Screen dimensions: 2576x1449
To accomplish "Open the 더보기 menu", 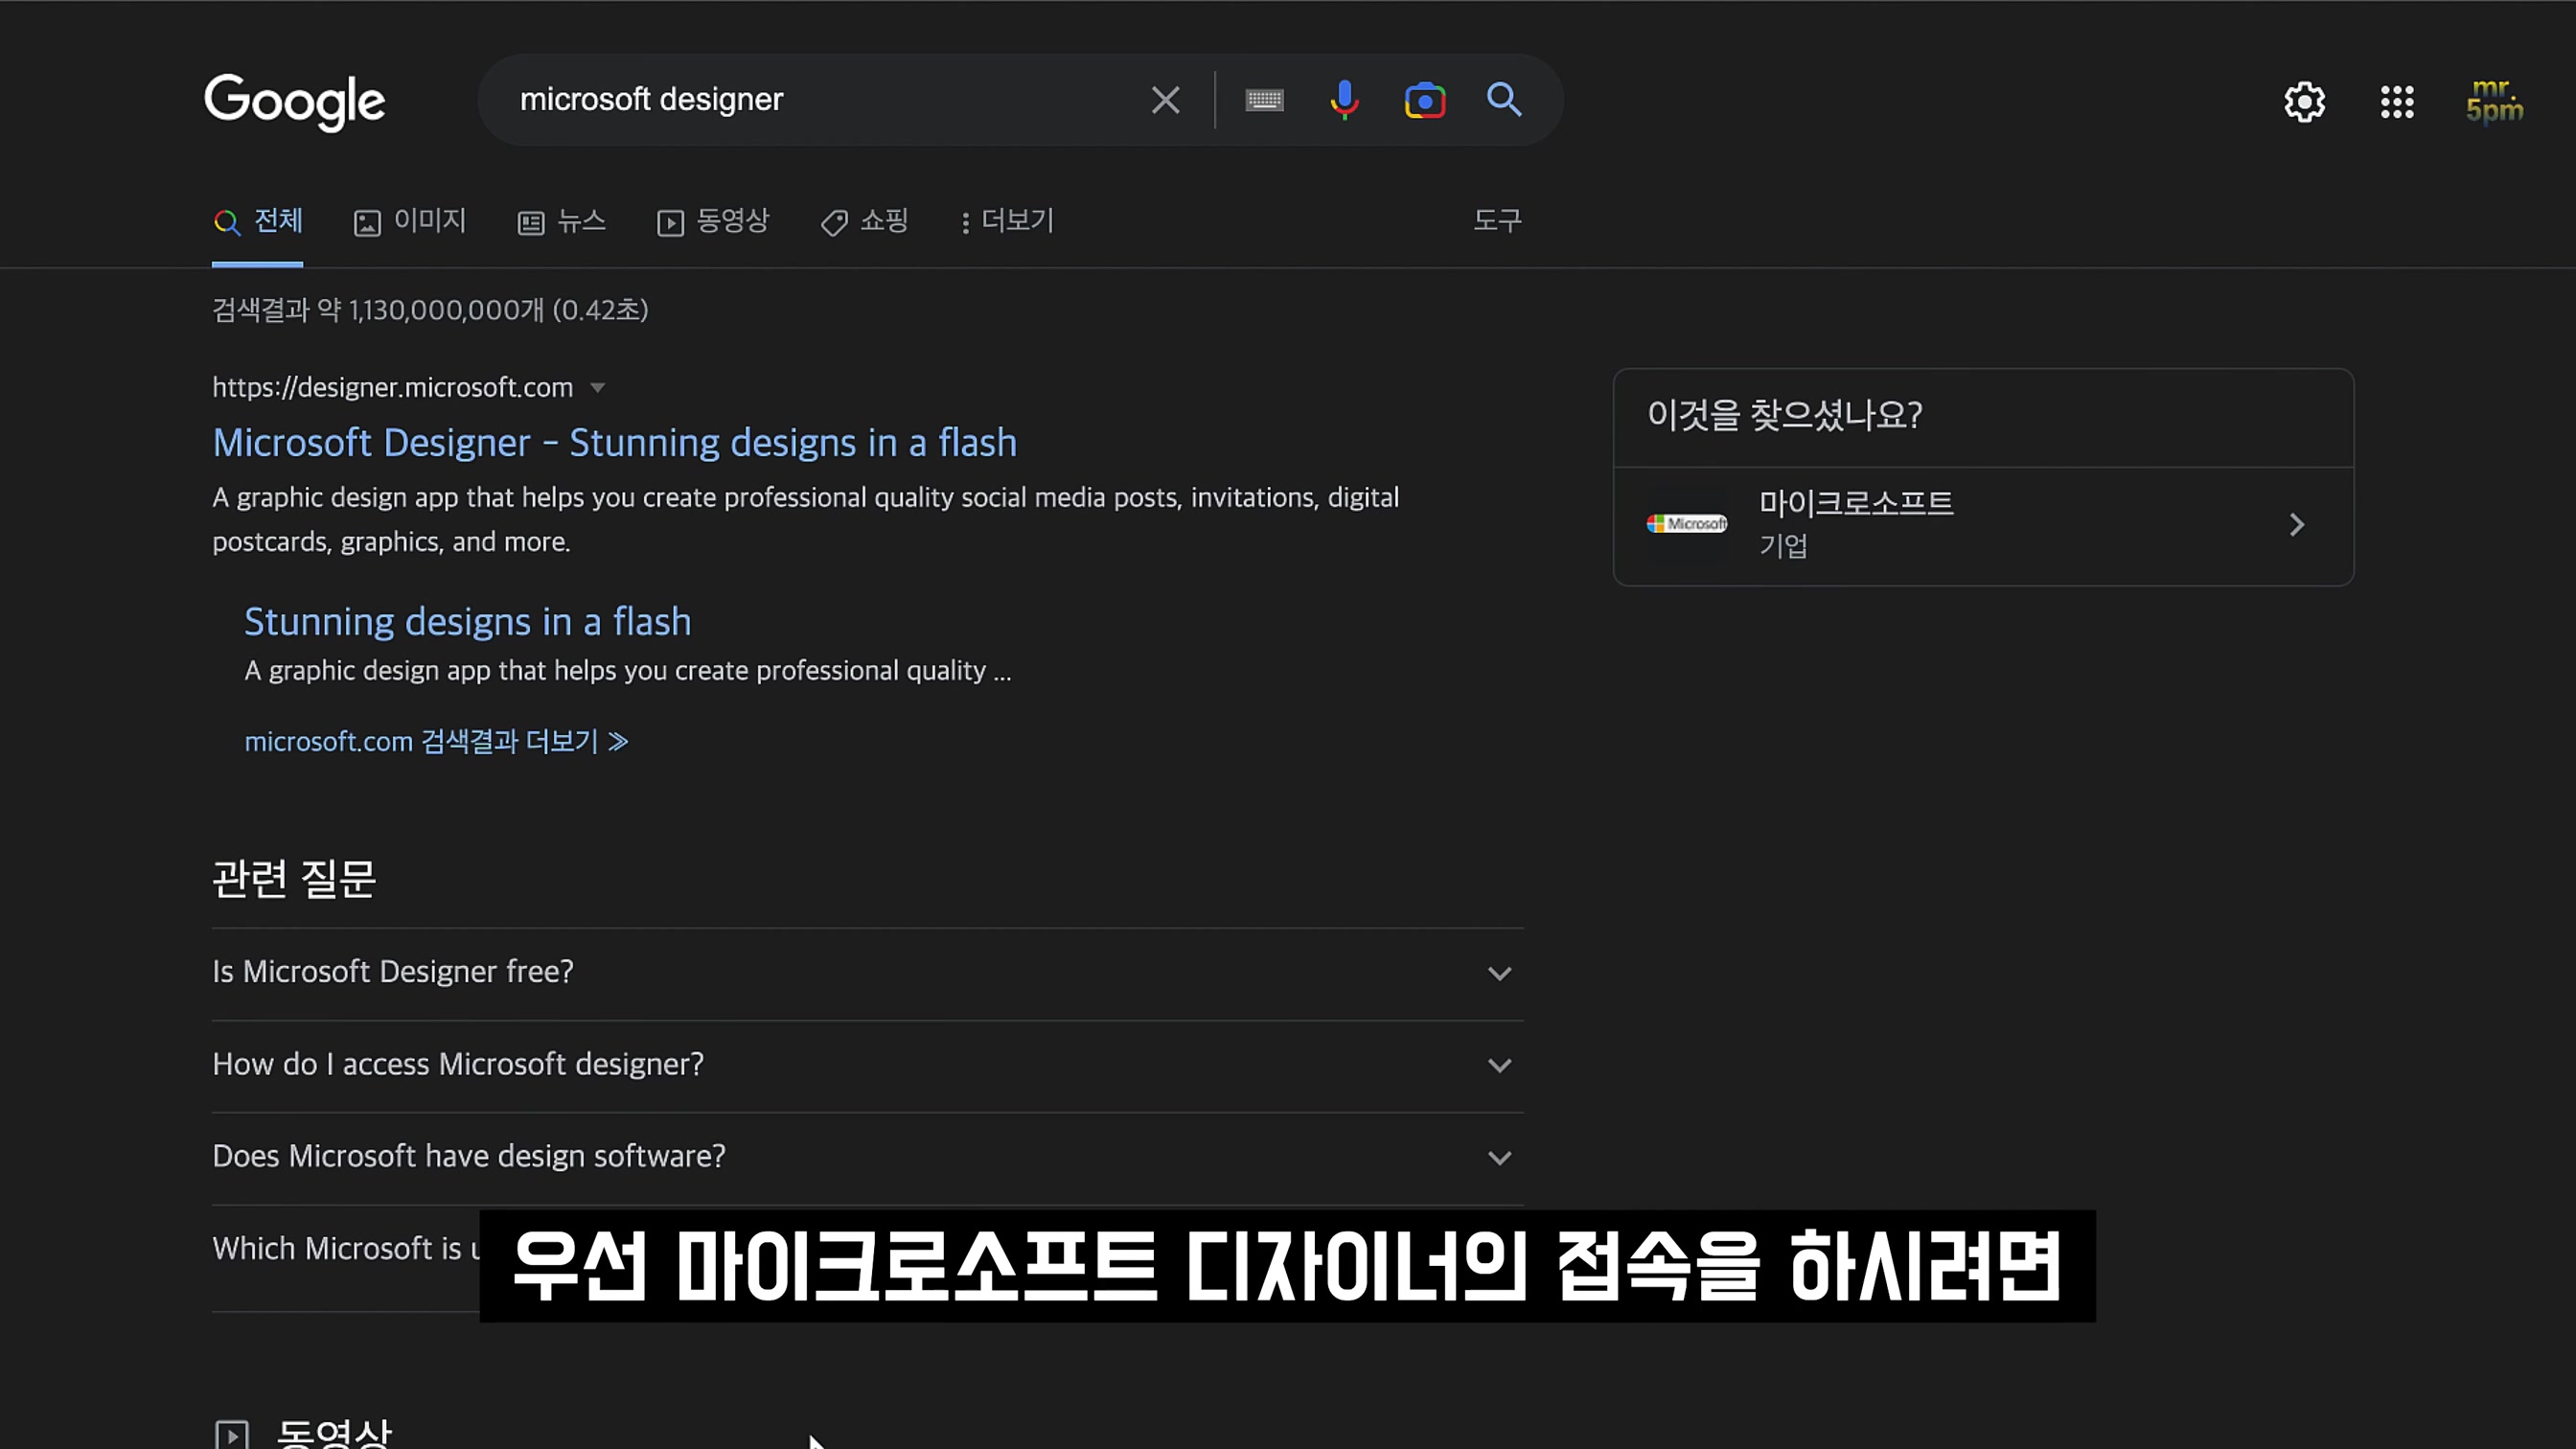I will point(1007,221).
